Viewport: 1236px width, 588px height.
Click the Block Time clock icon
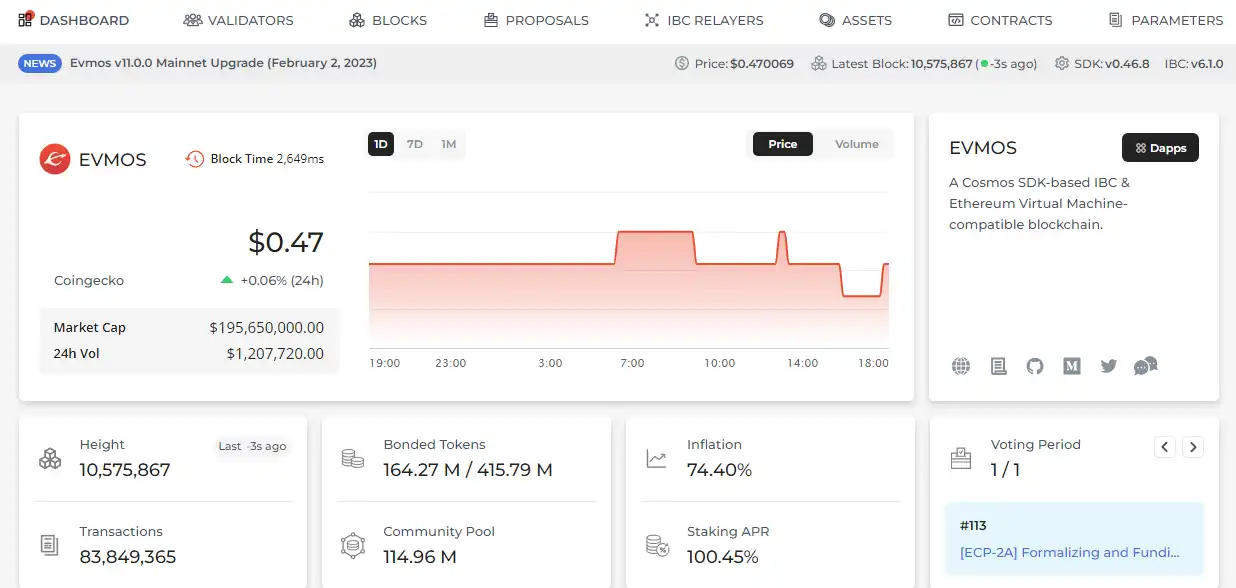195,158
